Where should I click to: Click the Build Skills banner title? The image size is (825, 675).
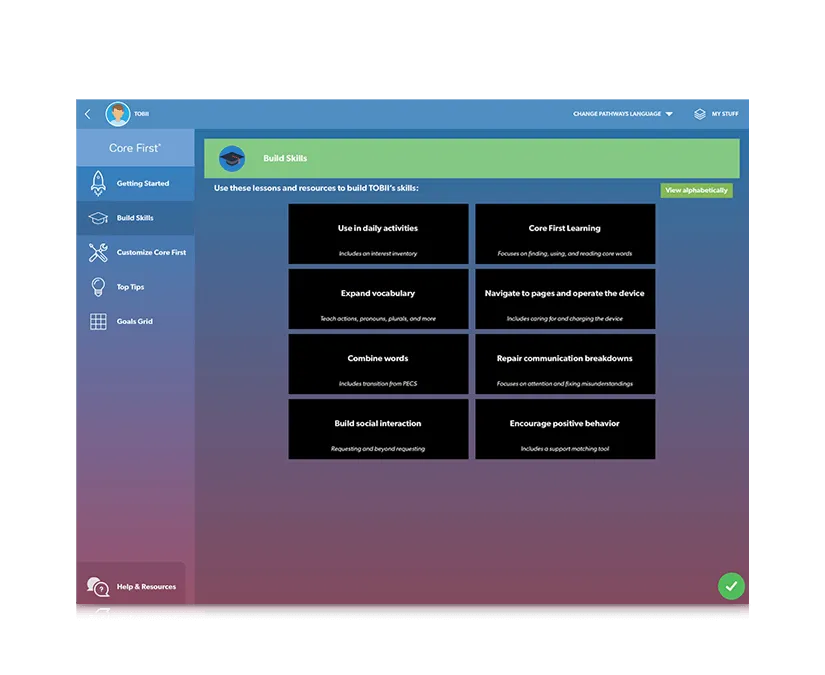(285, 158)
